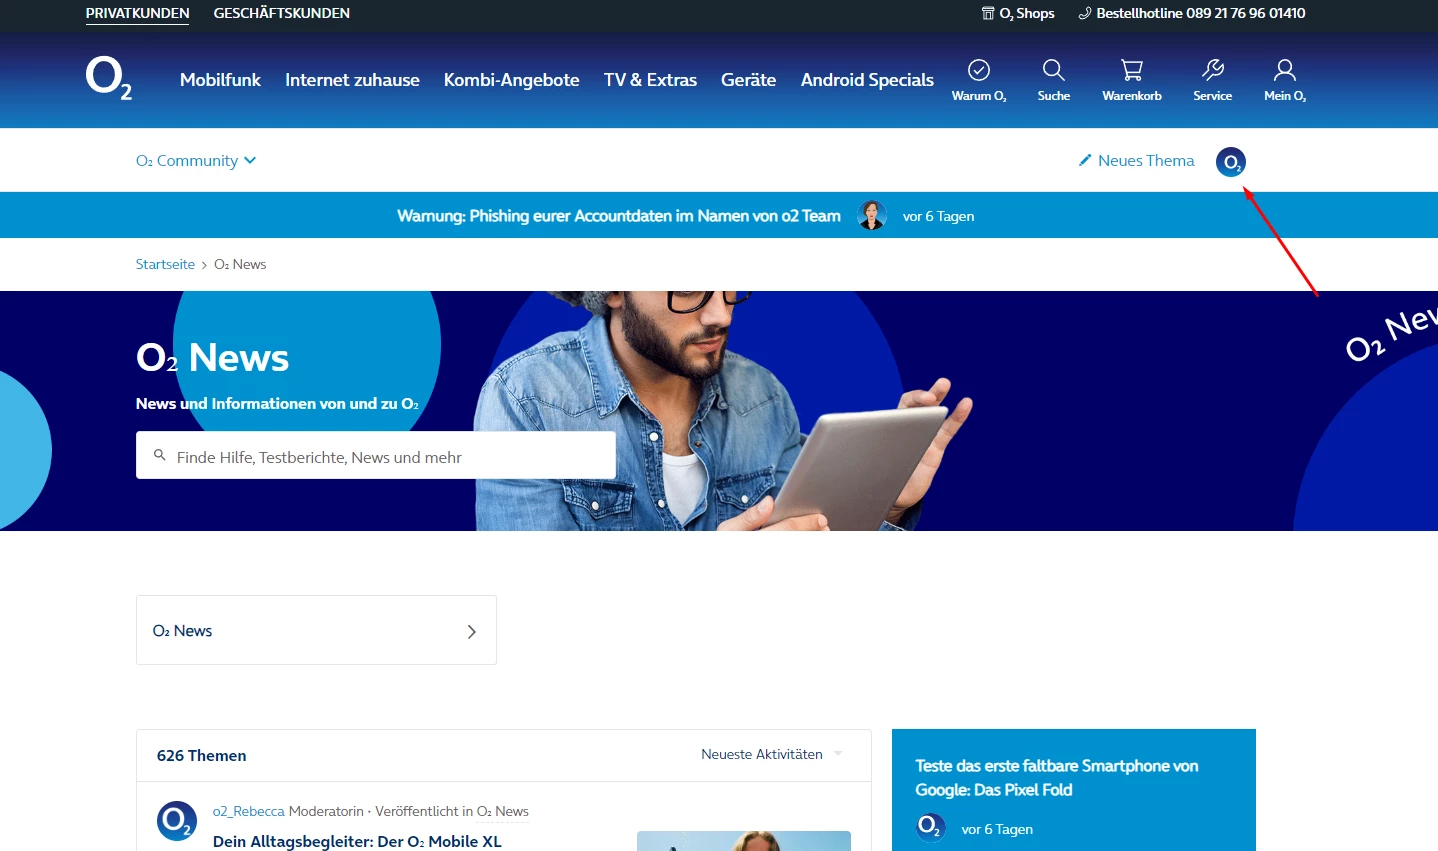Switch to the Privatkunden tab
The image size is (1438, 851).
pyautogui.click(x=138, y=13)
